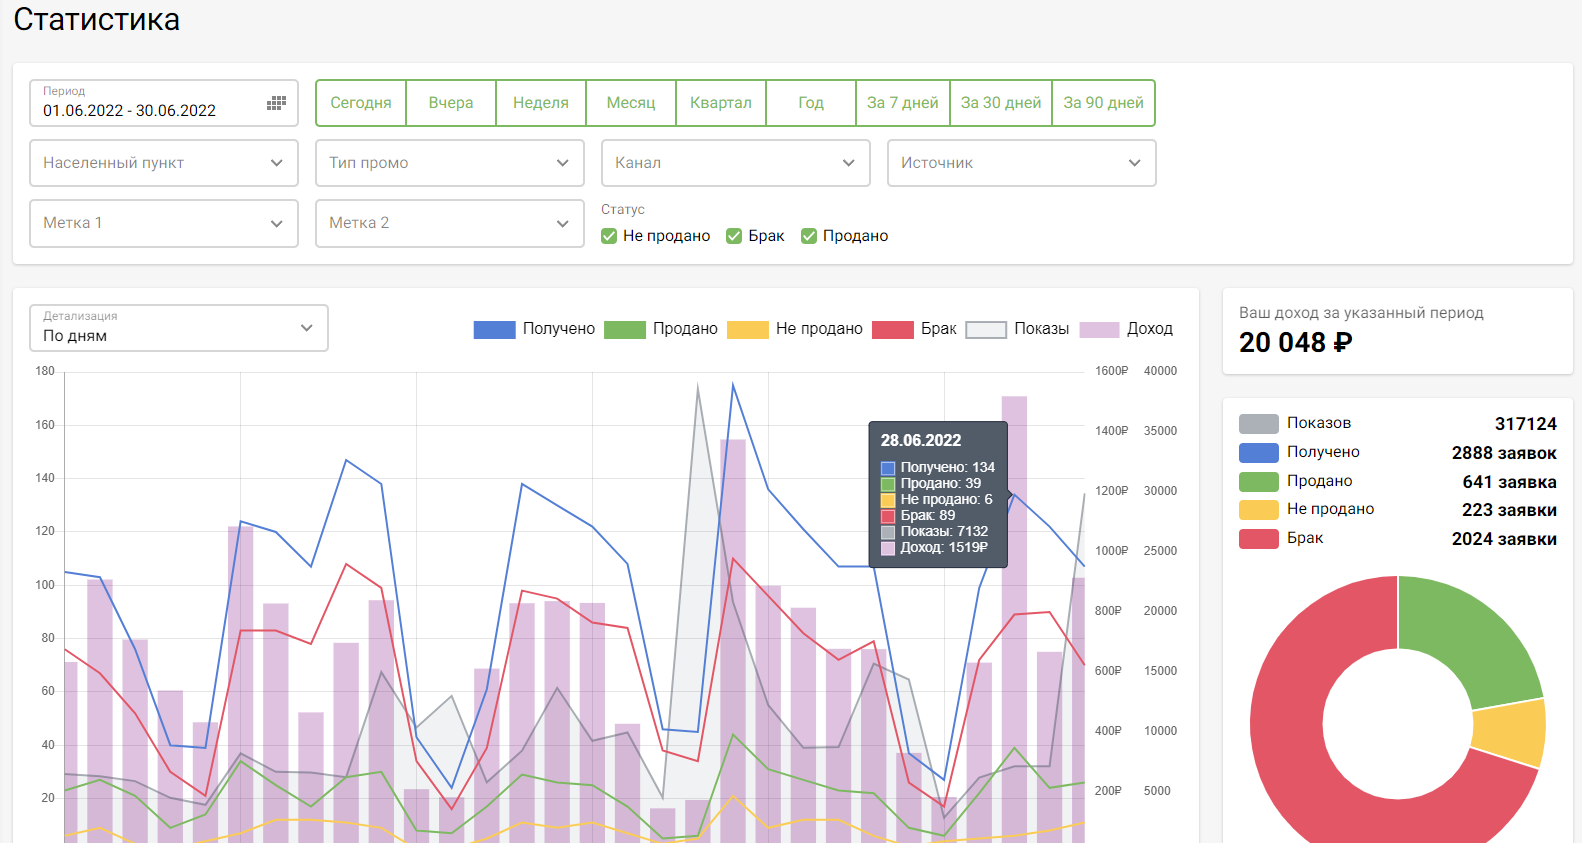Click the grey Показов summary color marker
Screen dimensions: 1582x843
[x=1258, y=424]
